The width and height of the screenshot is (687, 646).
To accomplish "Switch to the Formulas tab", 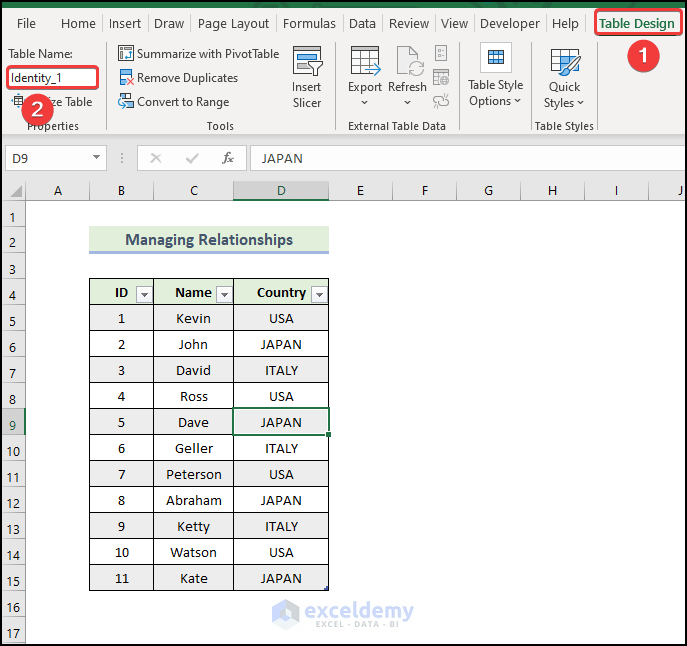I will click(309, 24).
